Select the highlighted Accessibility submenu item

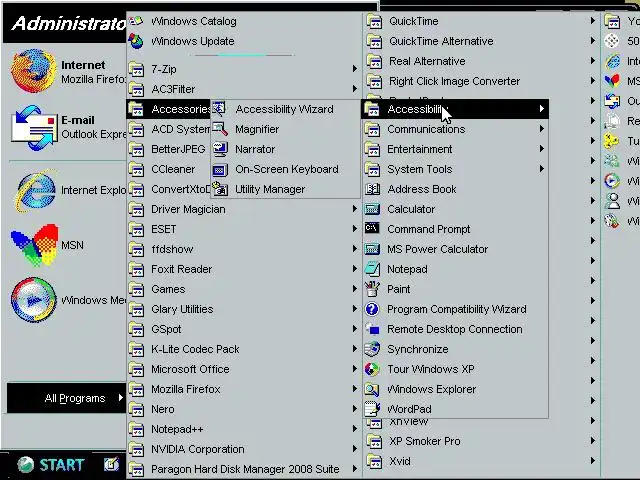455,109
